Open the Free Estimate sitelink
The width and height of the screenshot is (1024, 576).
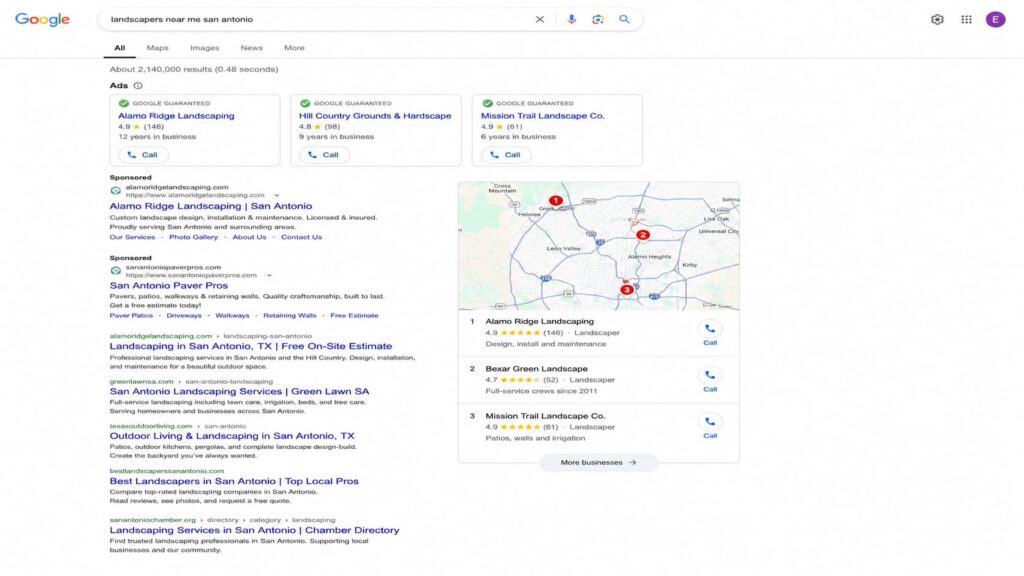point(354,315)
